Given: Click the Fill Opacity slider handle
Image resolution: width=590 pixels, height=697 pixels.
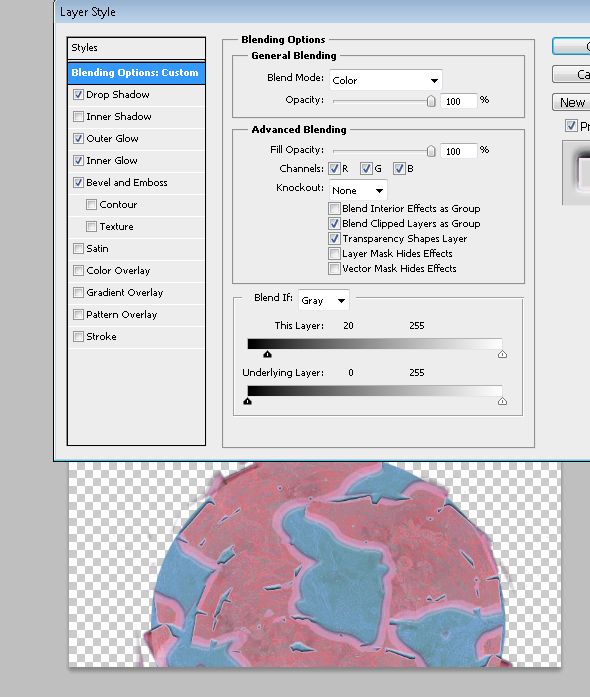Looking at the screenshot, I should (431, 151).
